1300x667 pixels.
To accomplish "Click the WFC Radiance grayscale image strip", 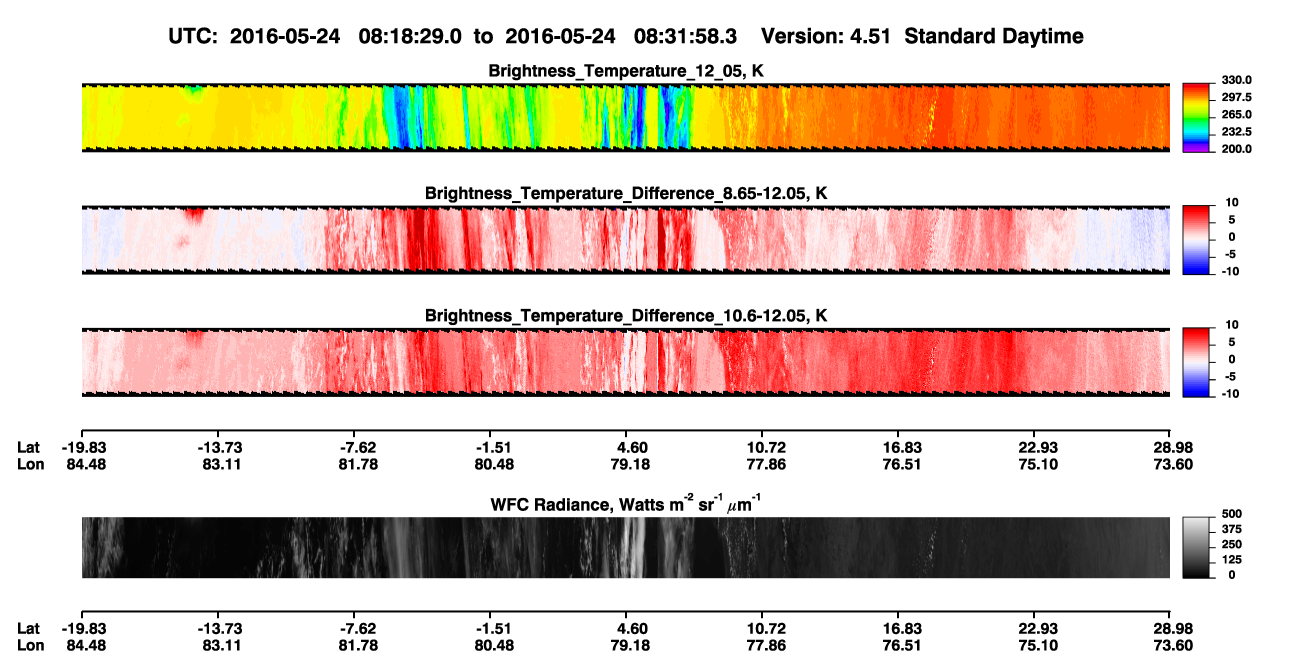I will pos(625,547).
